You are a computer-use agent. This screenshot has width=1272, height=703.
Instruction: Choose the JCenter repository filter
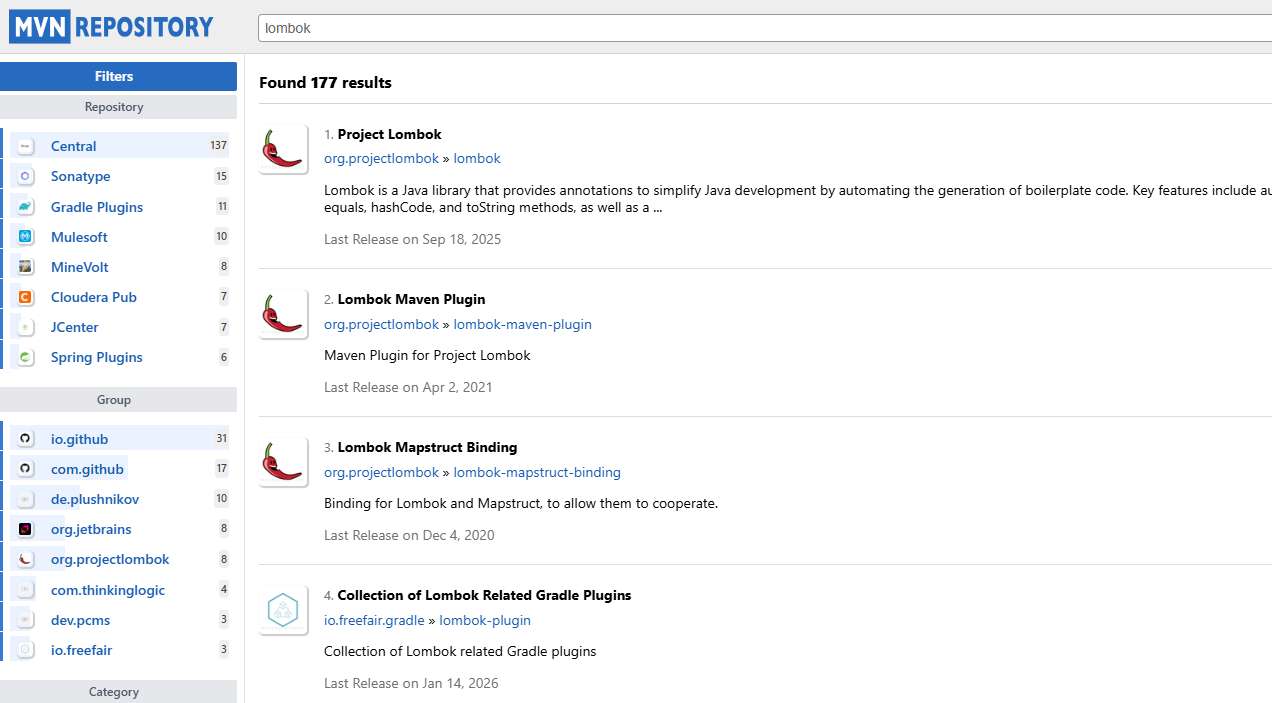[75, 327]
